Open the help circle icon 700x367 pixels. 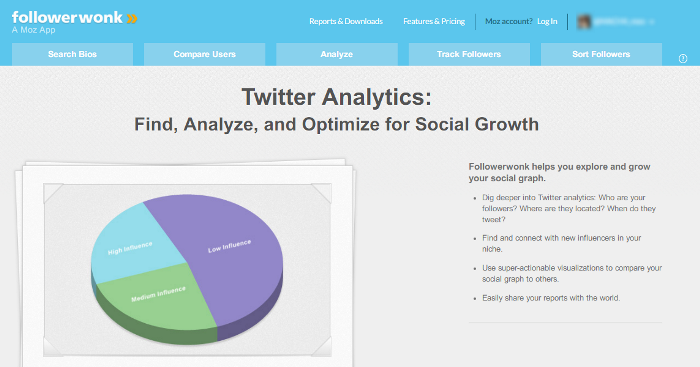(683, 58)
